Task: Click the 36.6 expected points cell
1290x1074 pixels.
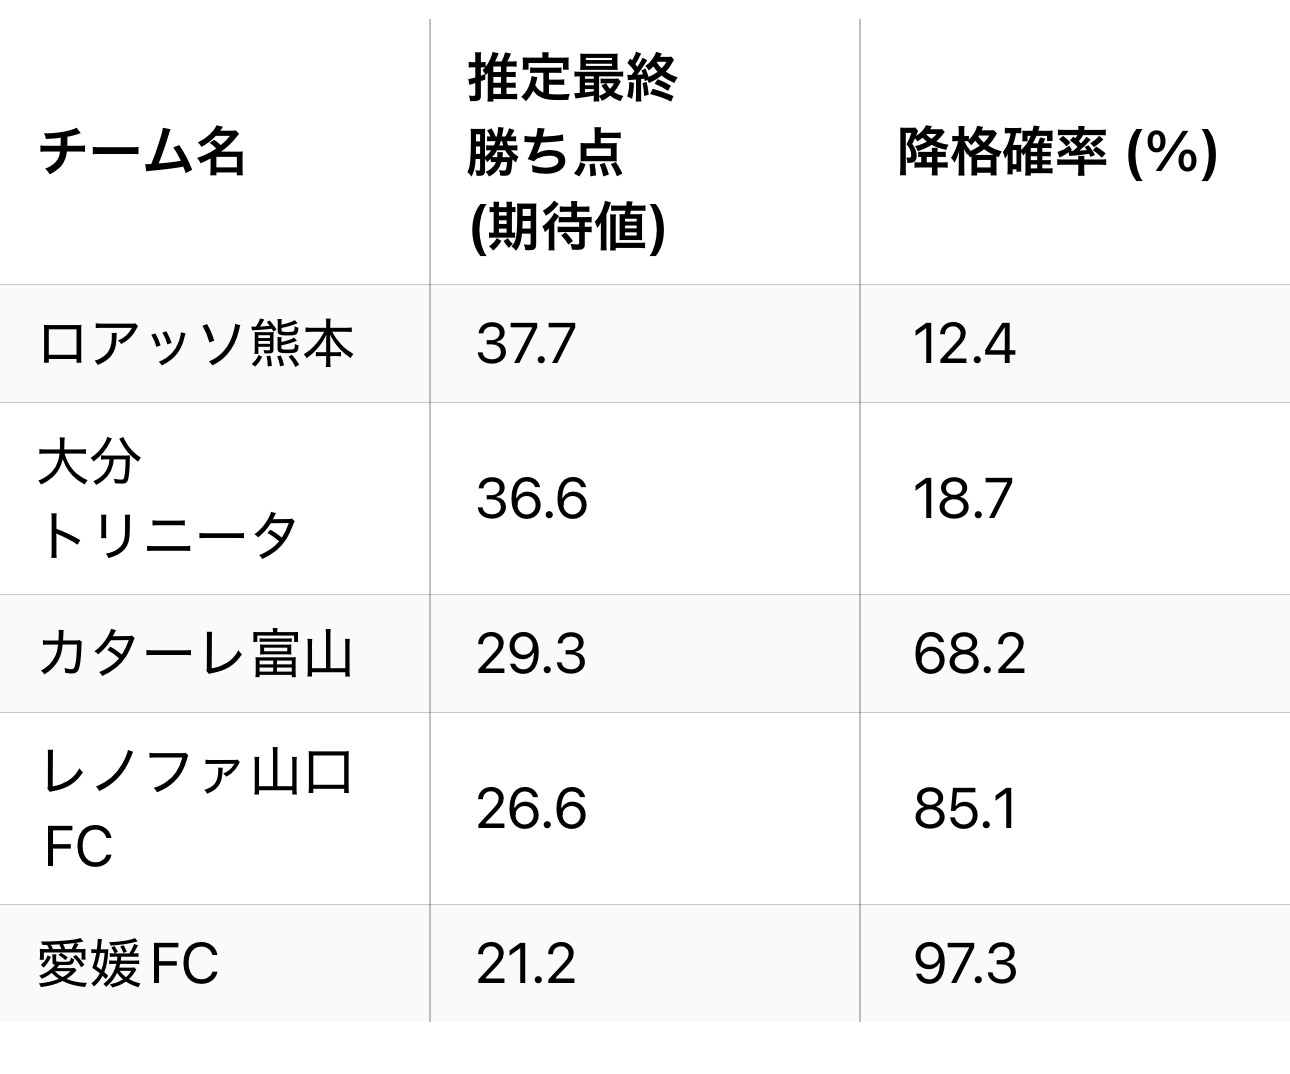Action: pyautogui.click(x=531, y=498)
